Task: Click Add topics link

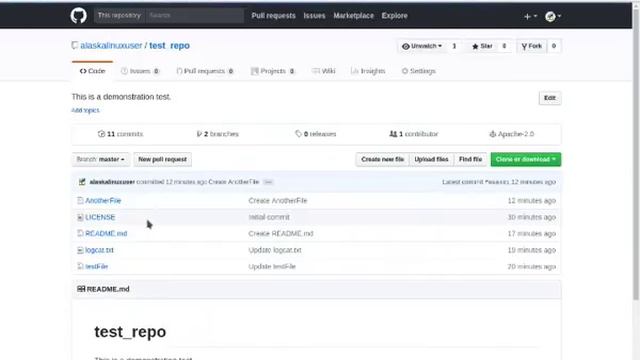Action: [85, 110]
